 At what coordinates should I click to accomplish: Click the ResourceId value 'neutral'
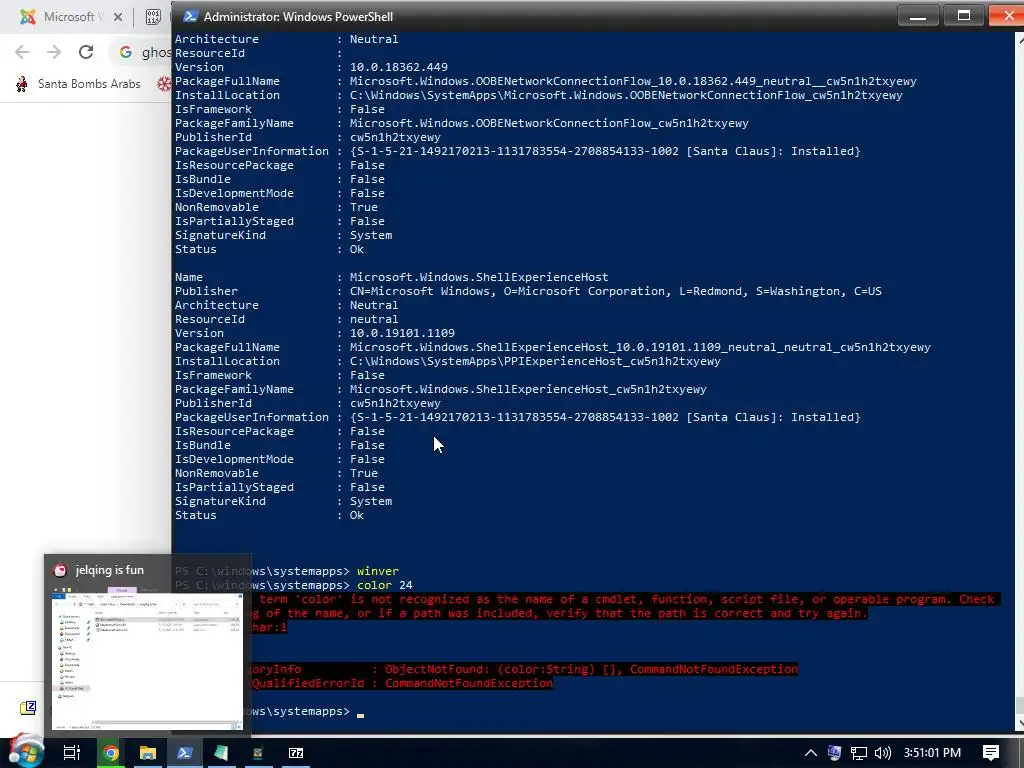[374, 319]
